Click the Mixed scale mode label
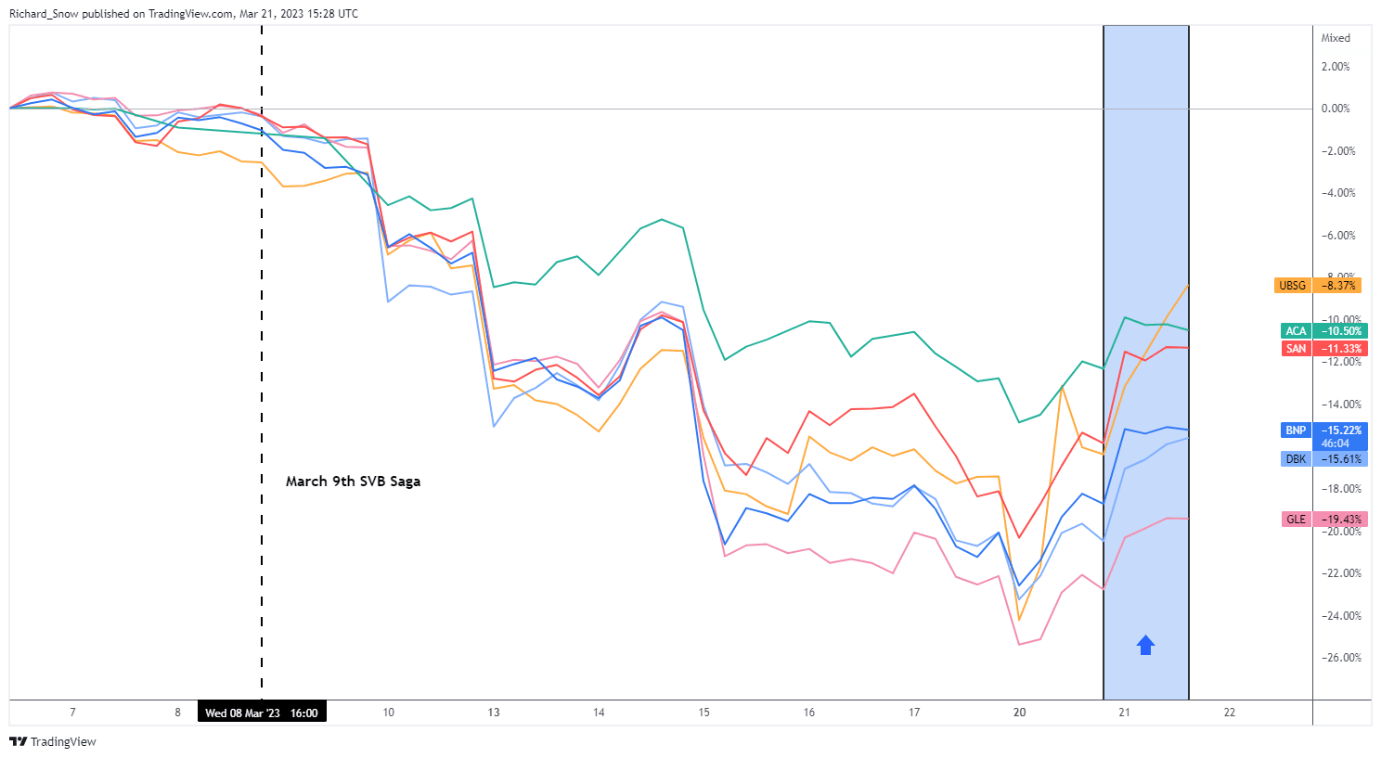 [1335, 38]
